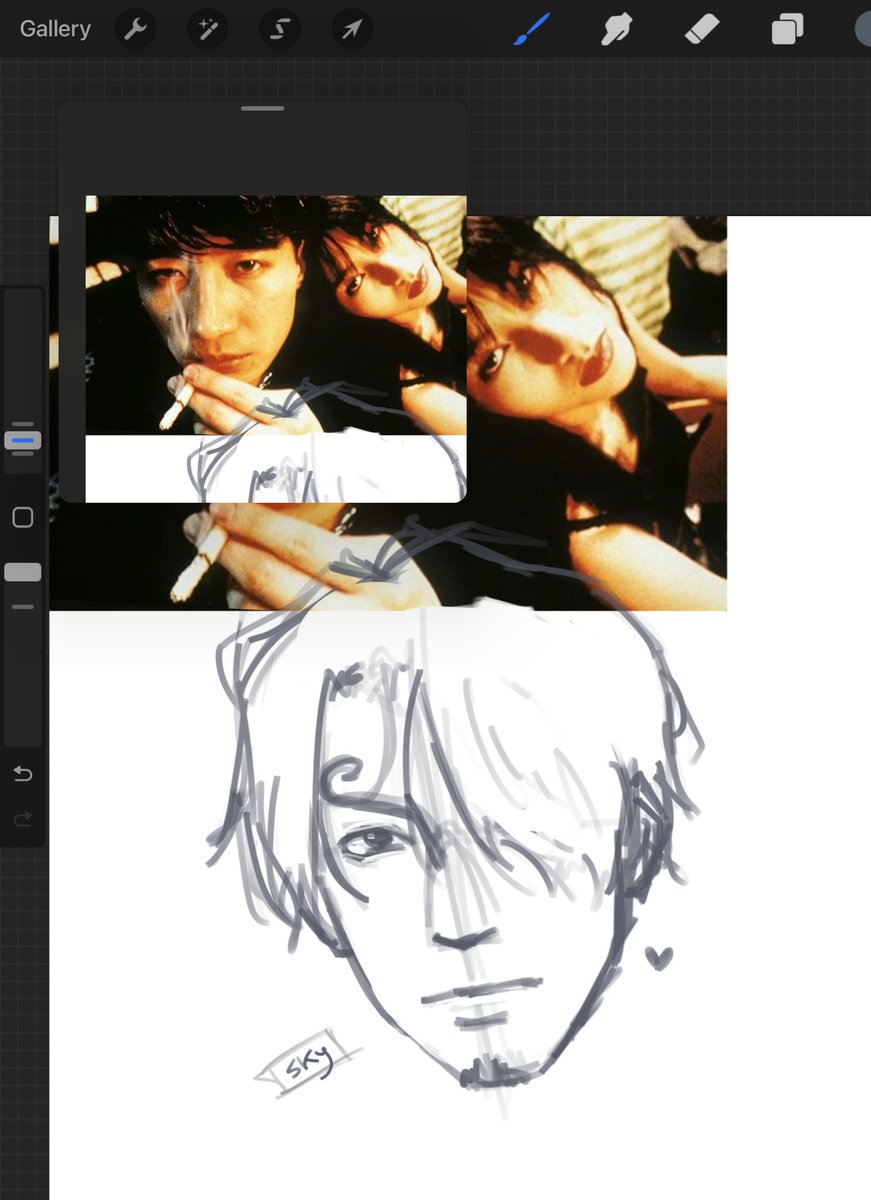Tap the reference window grab handle
Screen dimensions: 871x1200
point(263,108)
